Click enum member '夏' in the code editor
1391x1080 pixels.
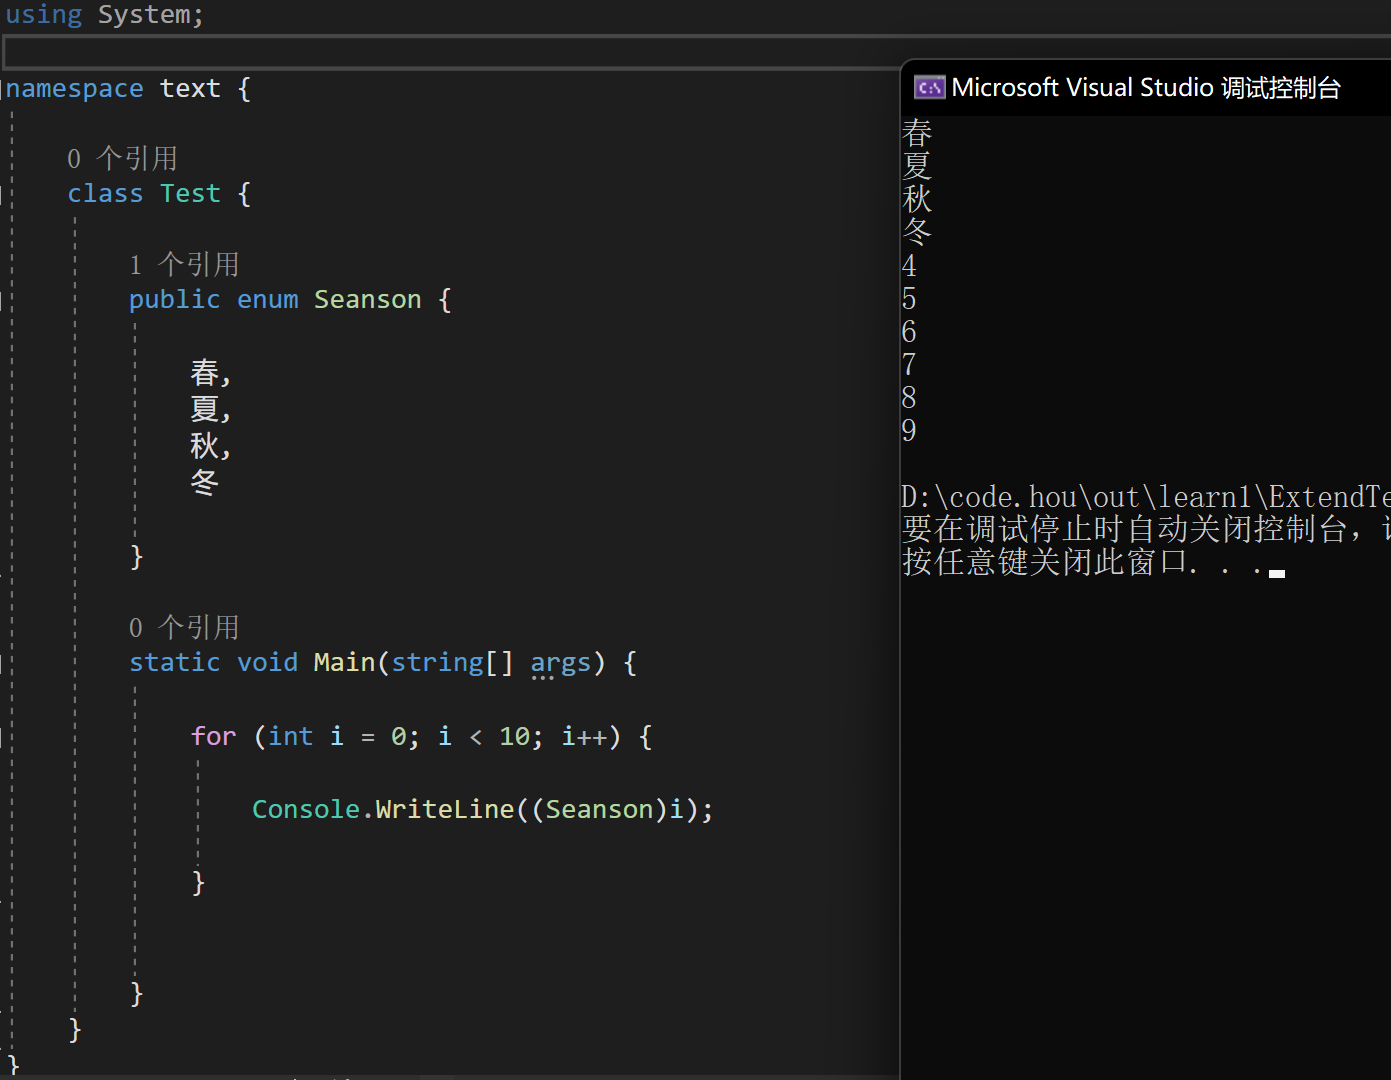coord(204,409)
